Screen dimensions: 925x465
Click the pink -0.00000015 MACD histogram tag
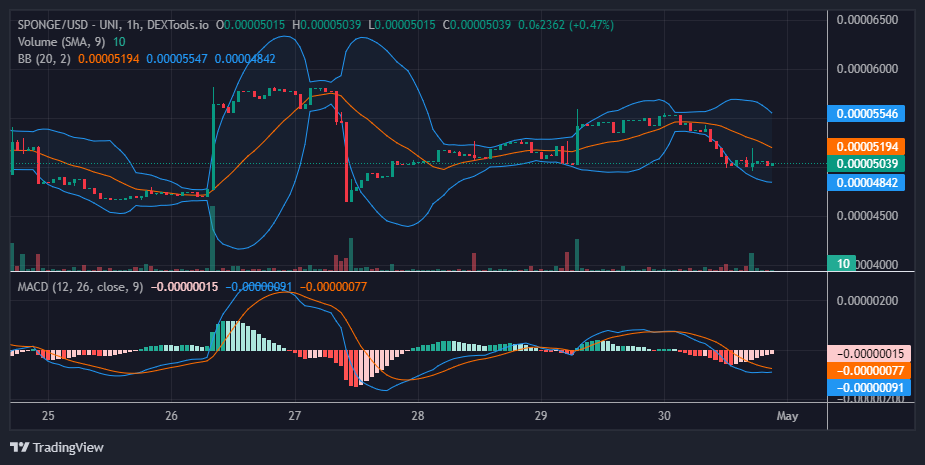pyautogui.click(x=869, y=353)
